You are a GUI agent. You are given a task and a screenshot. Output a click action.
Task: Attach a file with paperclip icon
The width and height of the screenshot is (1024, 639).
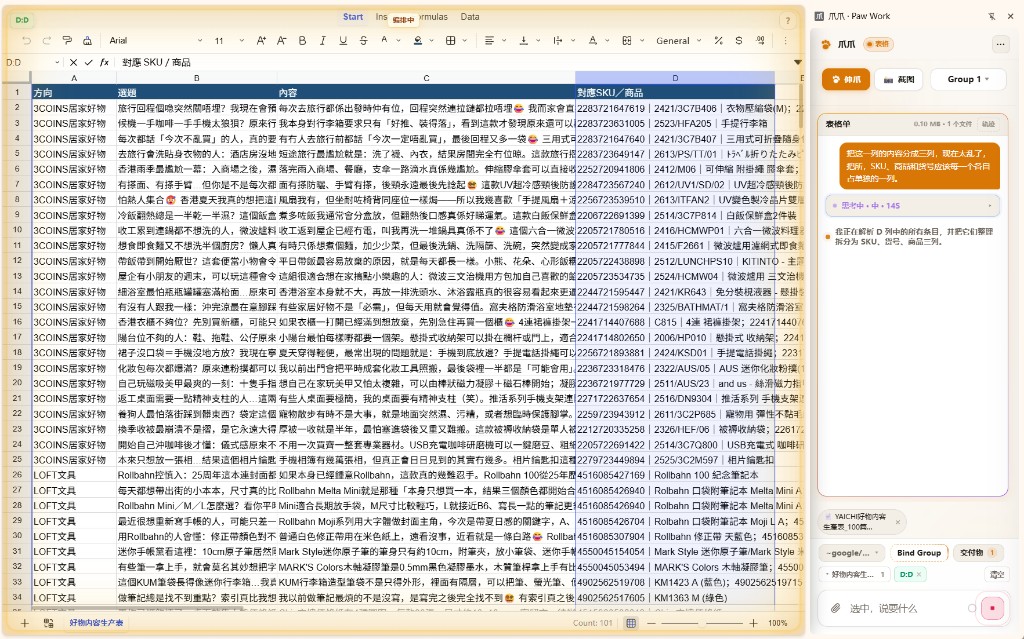[x=835, y=608]
